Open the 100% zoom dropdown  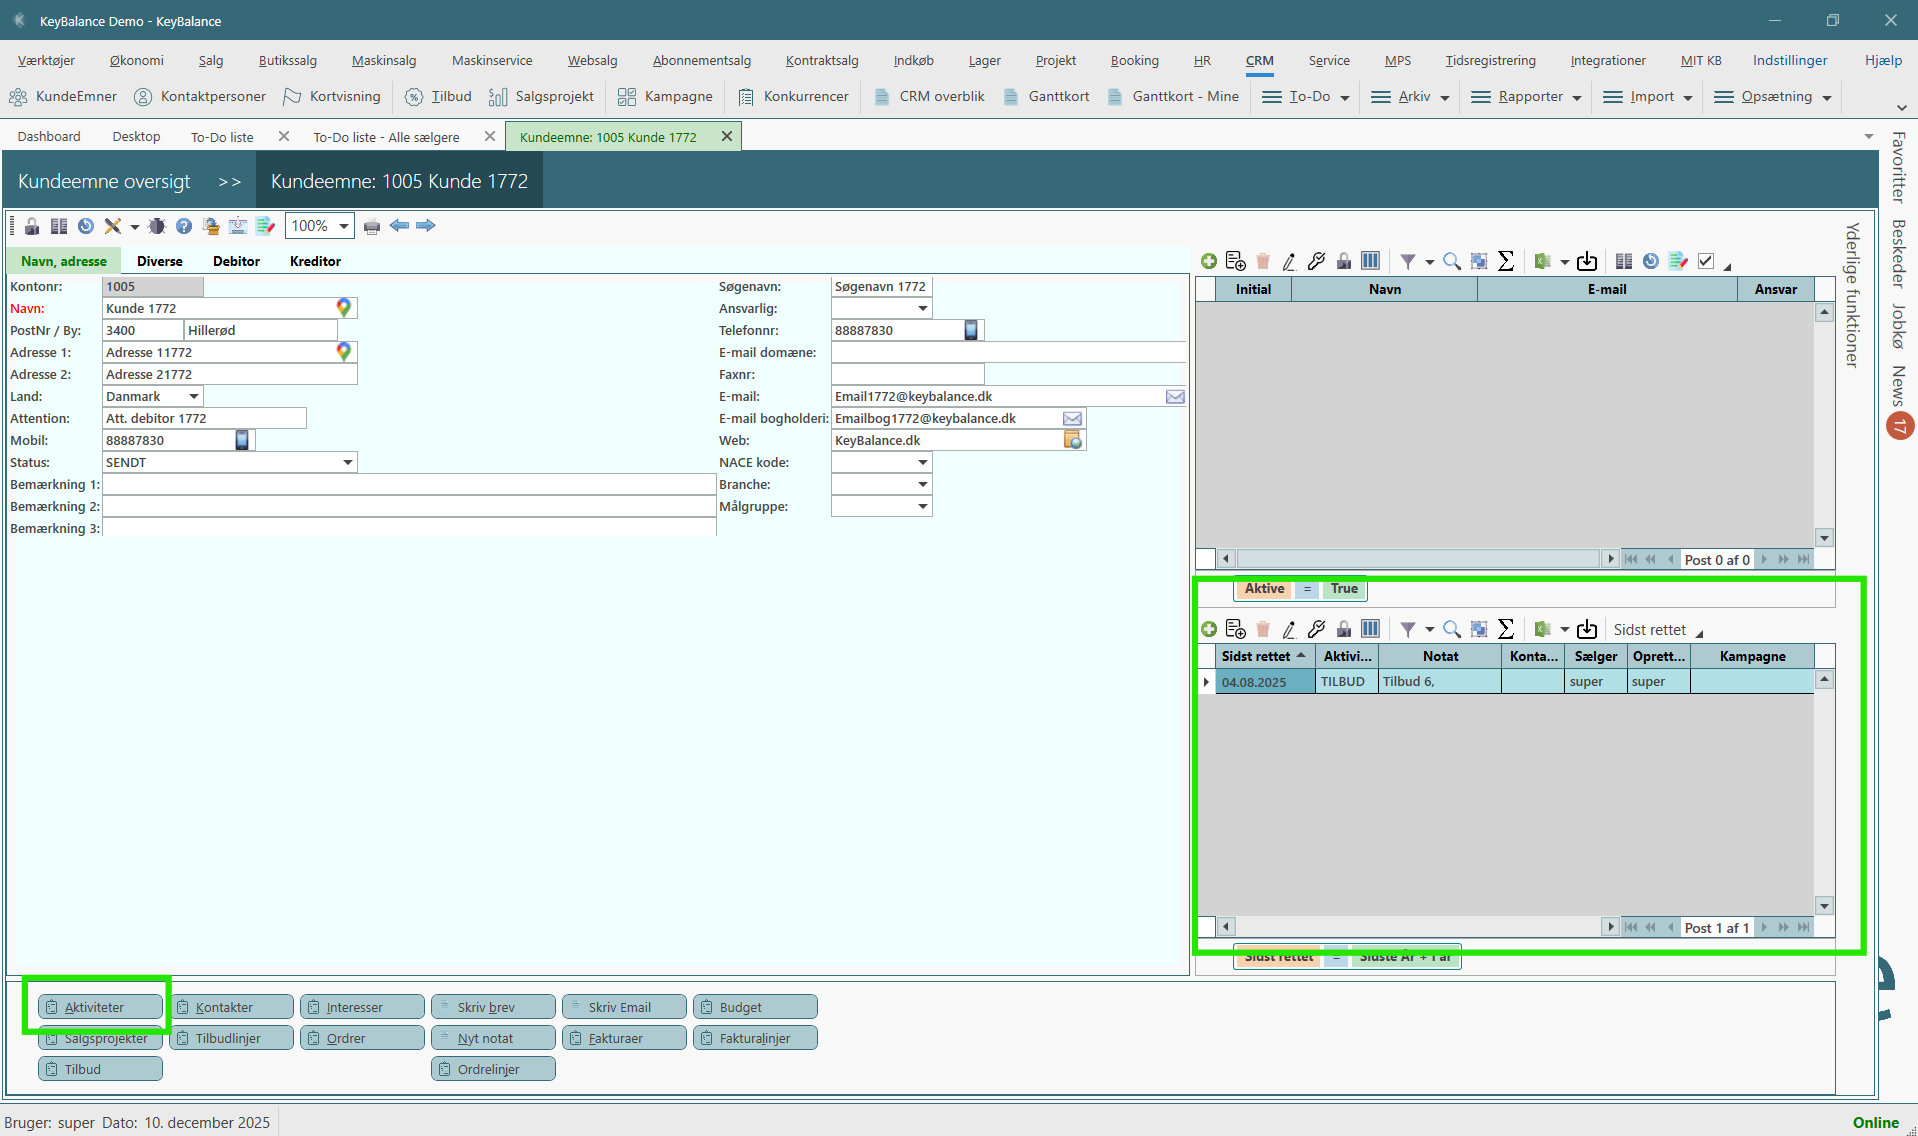344,226
